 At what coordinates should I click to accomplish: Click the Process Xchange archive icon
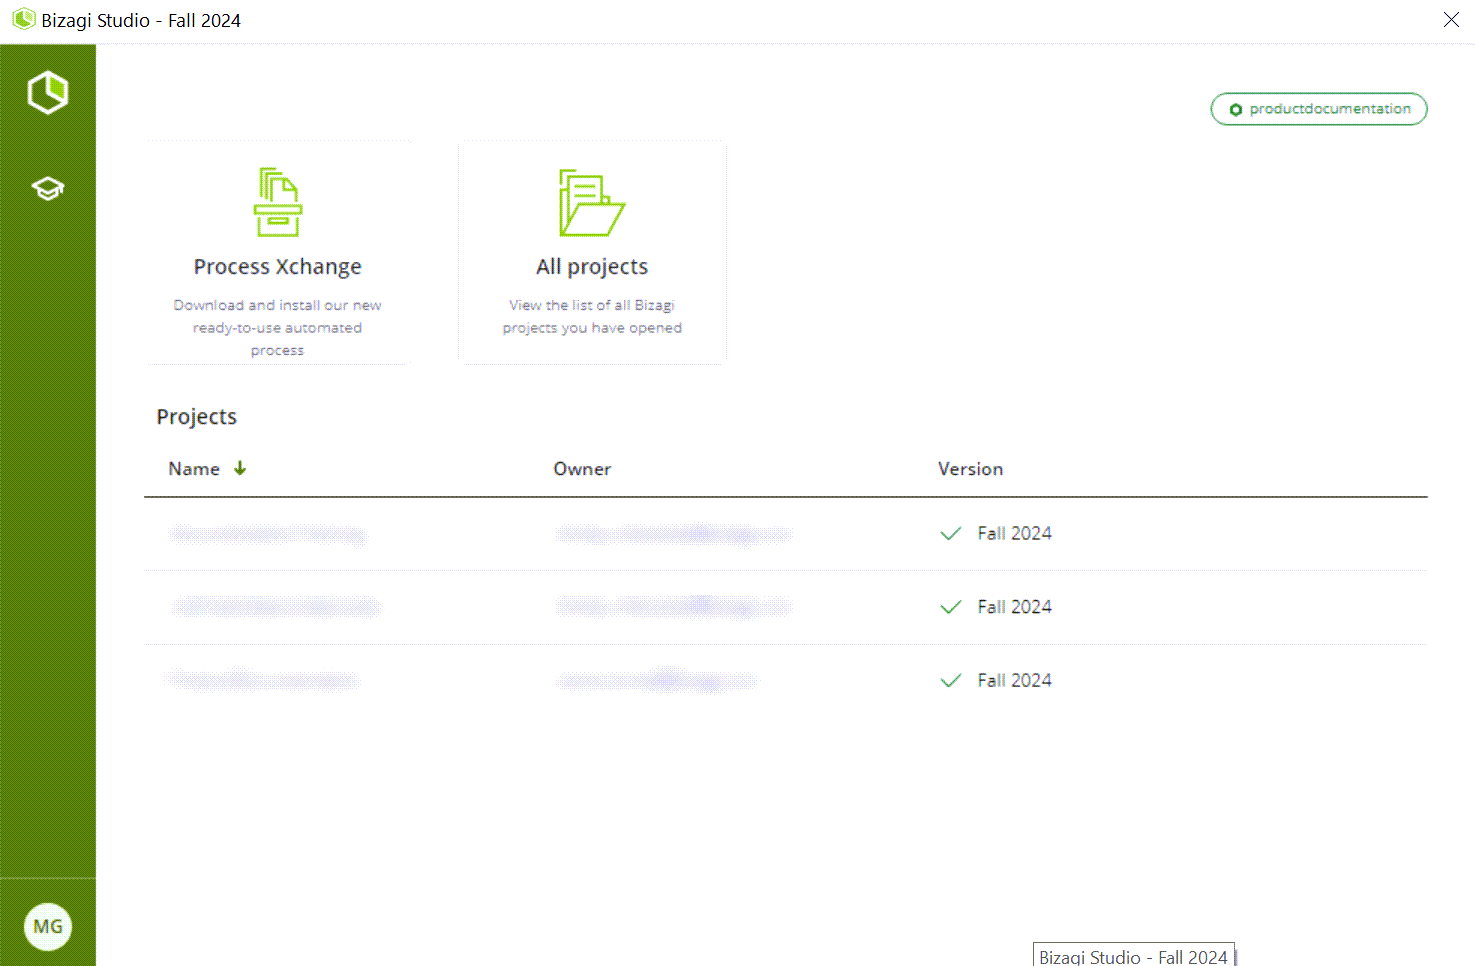coord(277,202)
